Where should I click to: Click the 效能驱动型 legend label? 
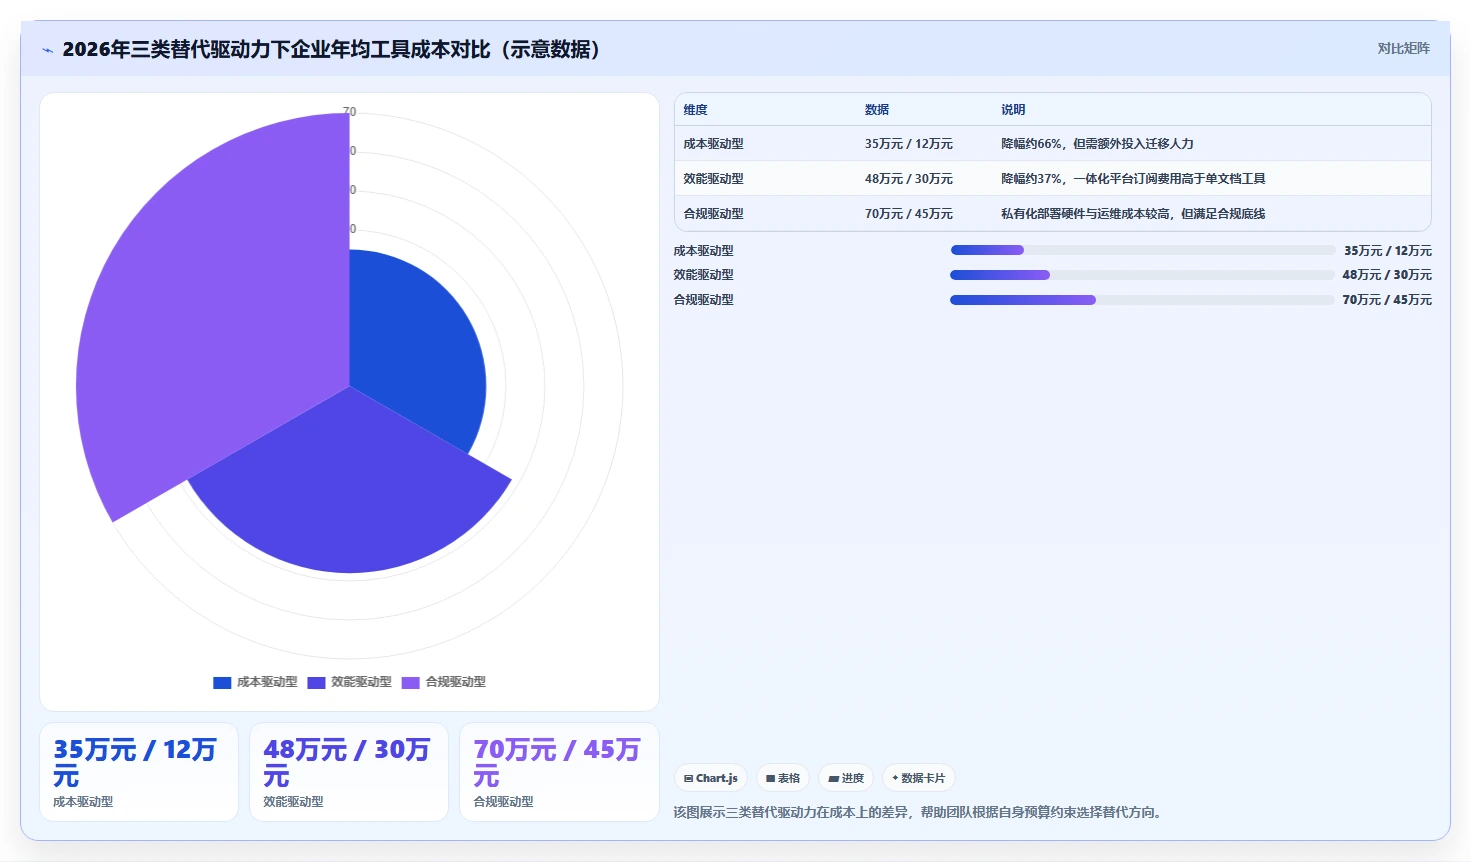point(361,682)
